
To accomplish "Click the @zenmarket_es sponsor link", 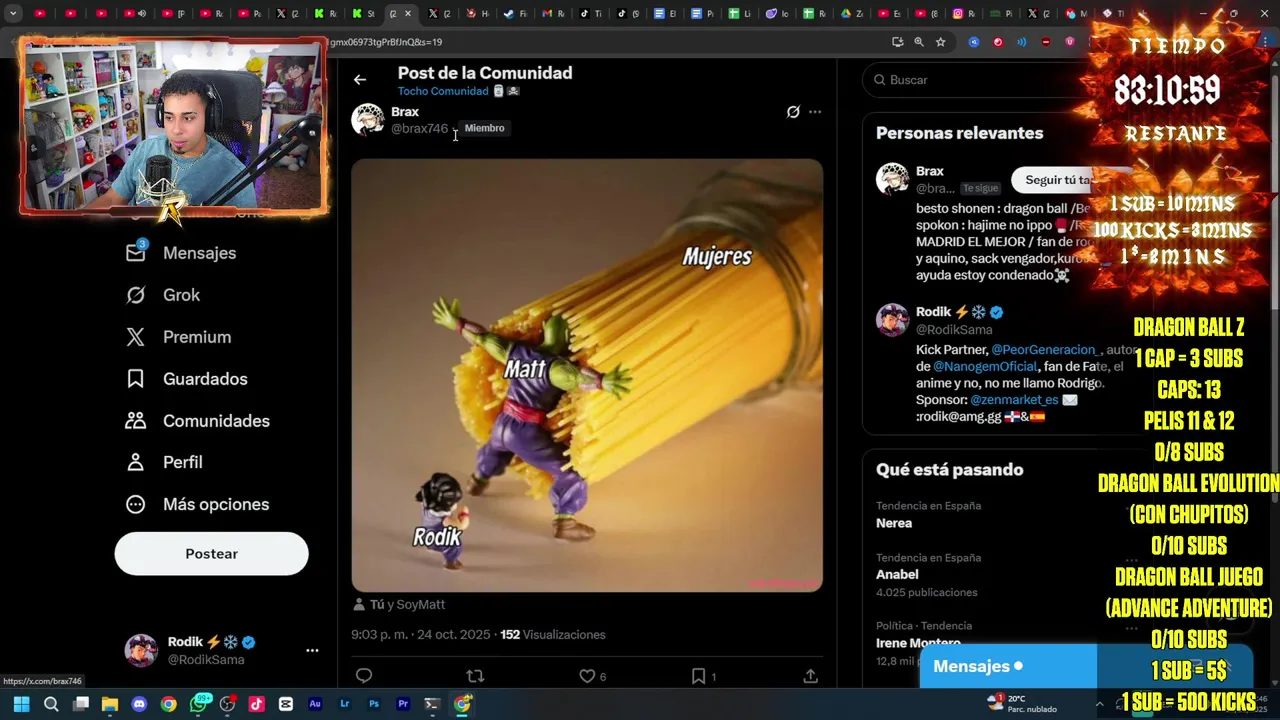I will [x=1014, y=400].
